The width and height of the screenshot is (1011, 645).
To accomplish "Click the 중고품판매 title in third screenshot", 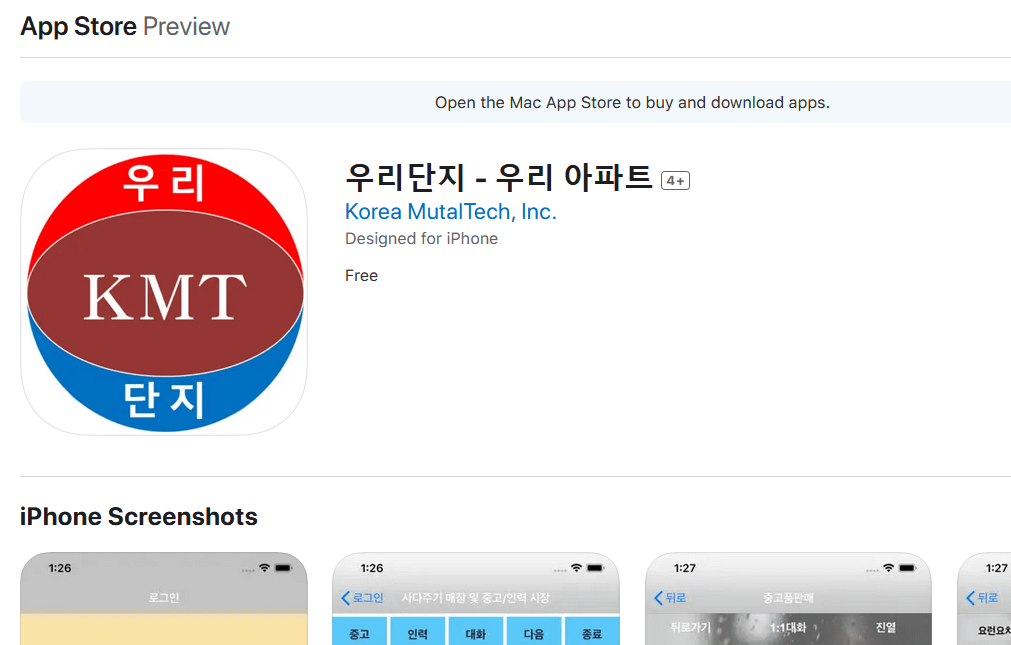I will (789, 598).
